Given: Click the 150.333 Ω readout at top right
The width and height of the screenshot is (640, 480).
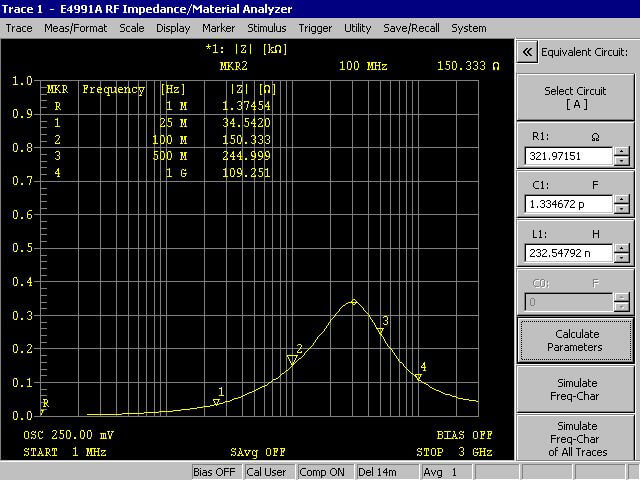Looking at the screenshot, I should pyautogui.click(x=468, y=66).
